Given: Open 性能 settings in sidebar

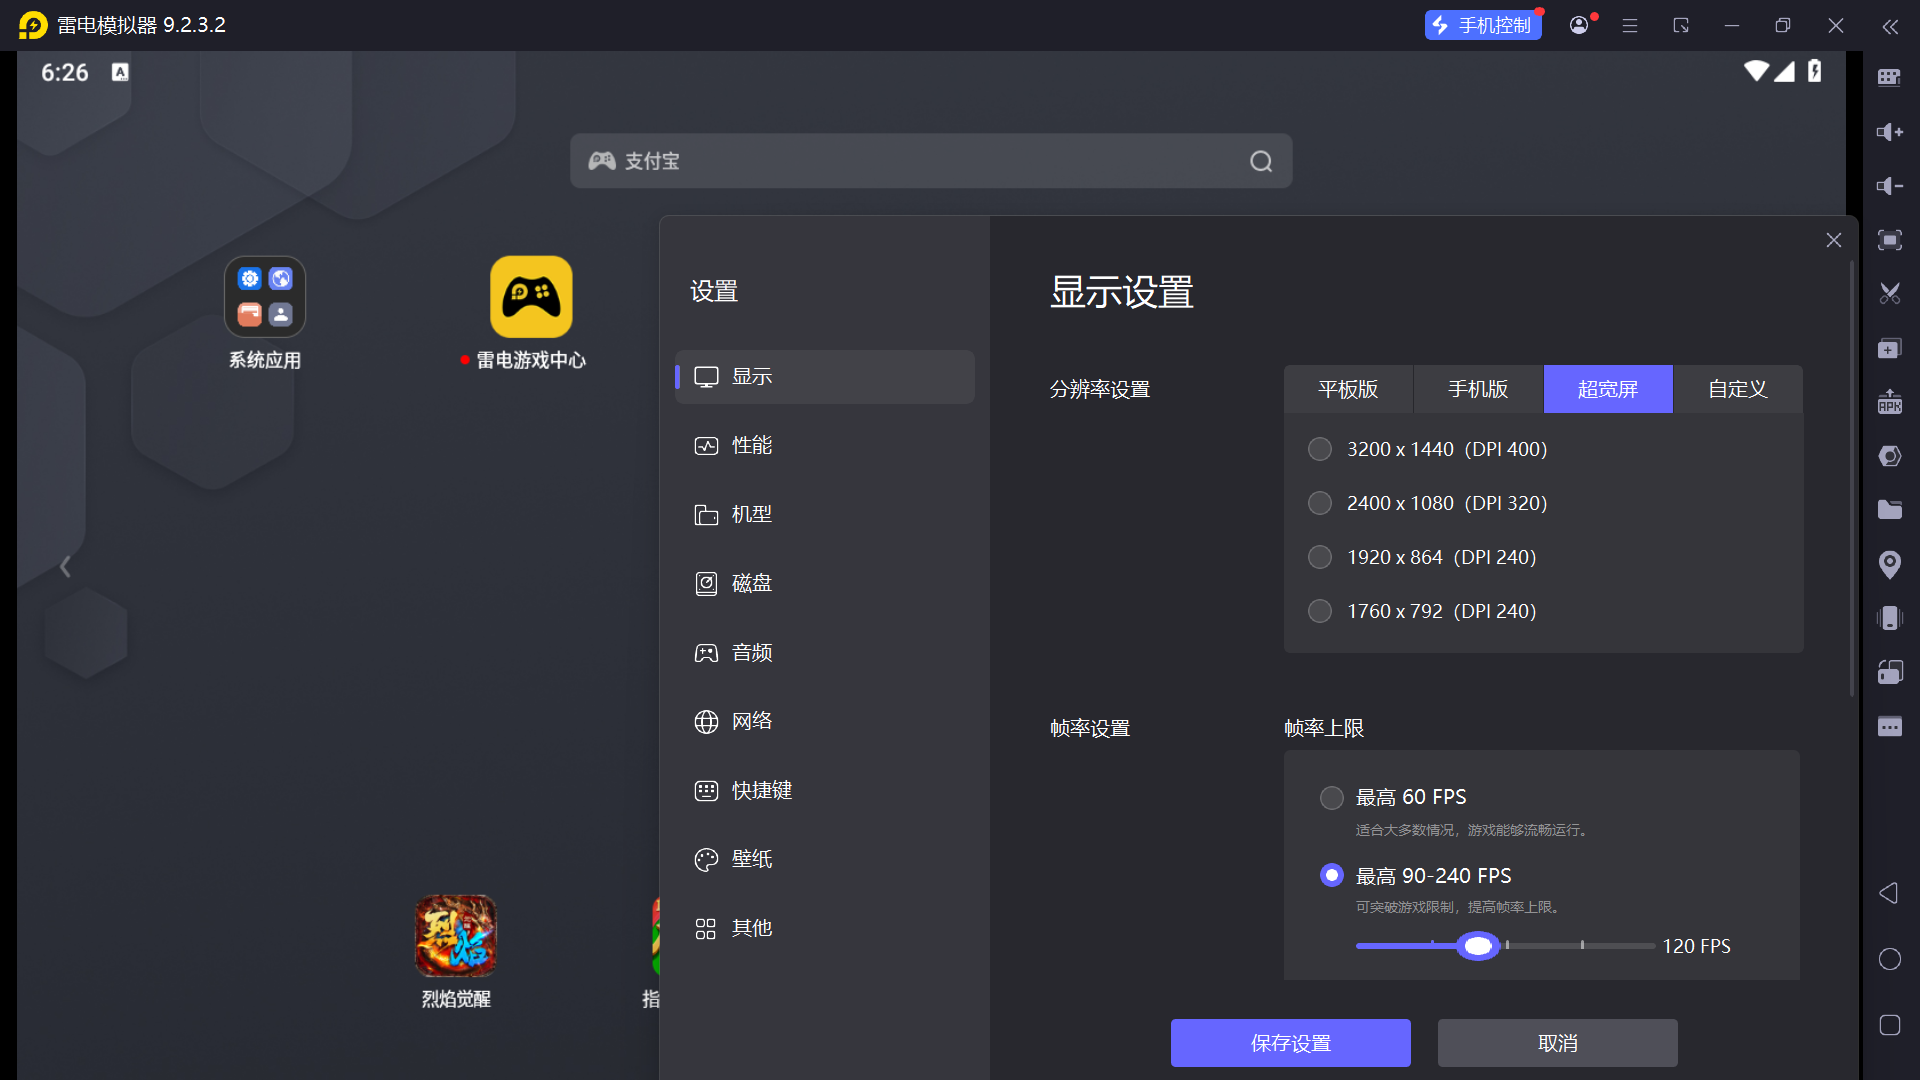Looking at the screenshot, I should [752, 445].
